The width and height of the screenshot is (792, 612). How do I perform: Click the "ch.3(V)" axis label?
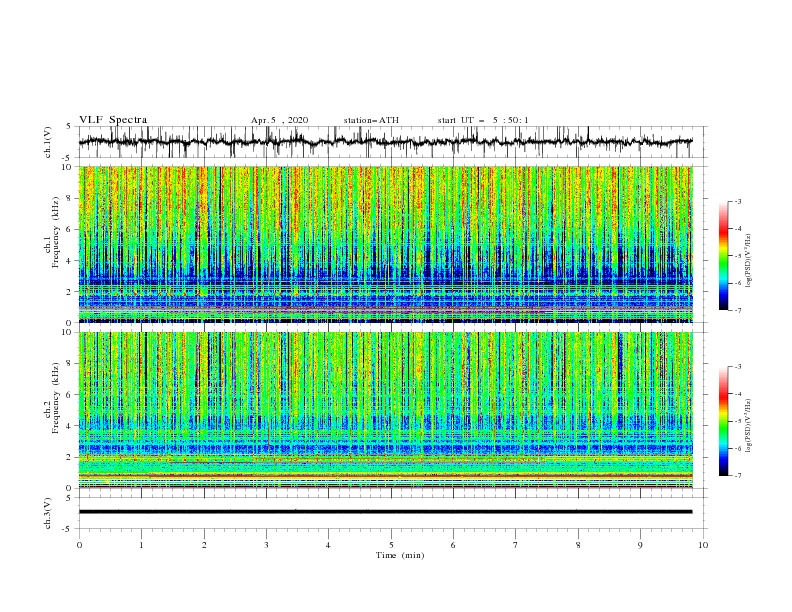[x=48, y=513]
